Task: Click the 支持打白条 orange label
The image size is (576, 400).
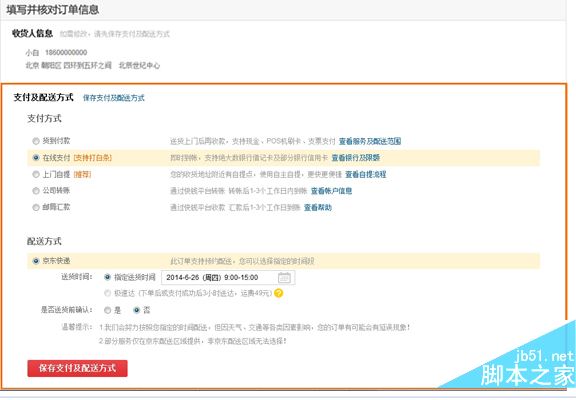Action: coord(93,158)
